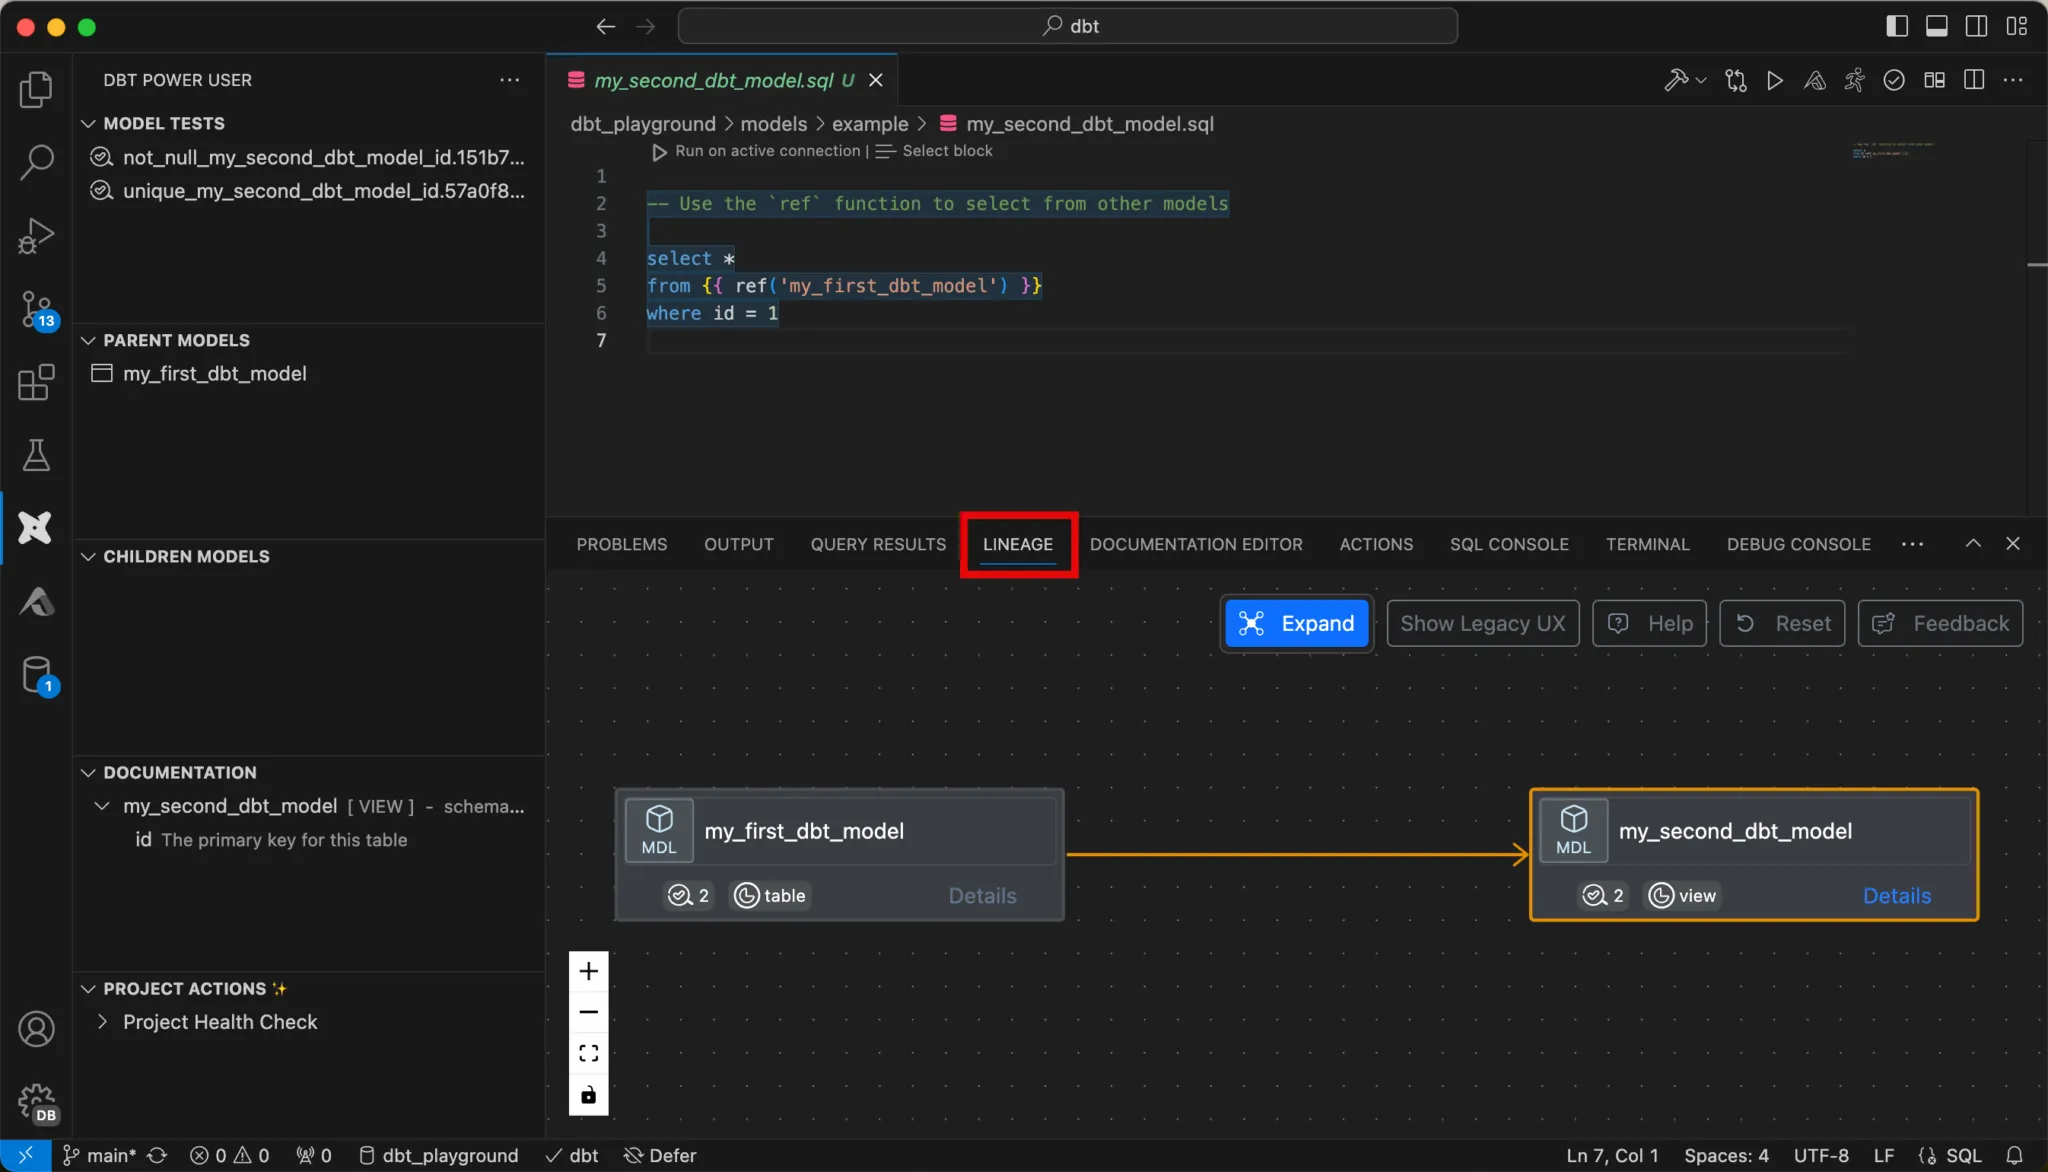Toggle primary sidebar layout button
The width and height of the screenshot is (2048, 1172).
1896,26
